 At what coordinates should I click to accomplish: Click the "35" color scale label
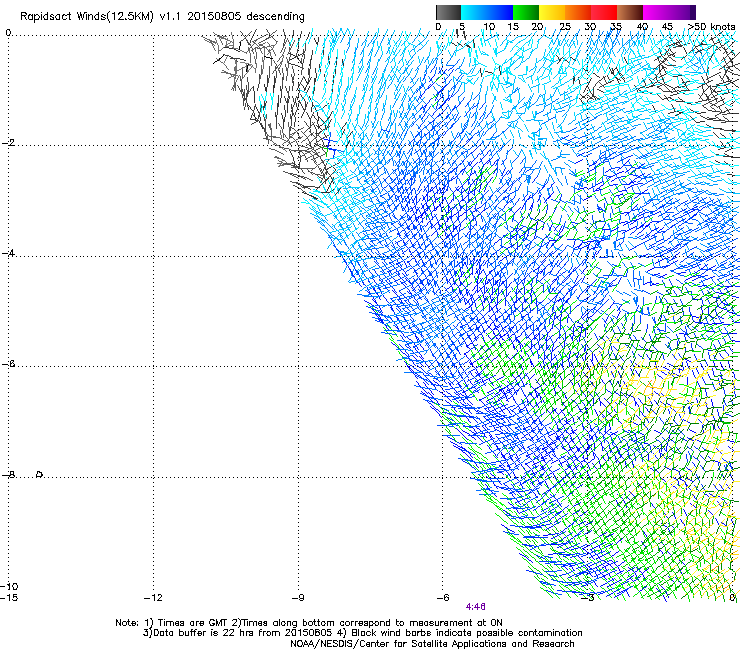pos(616,27)
